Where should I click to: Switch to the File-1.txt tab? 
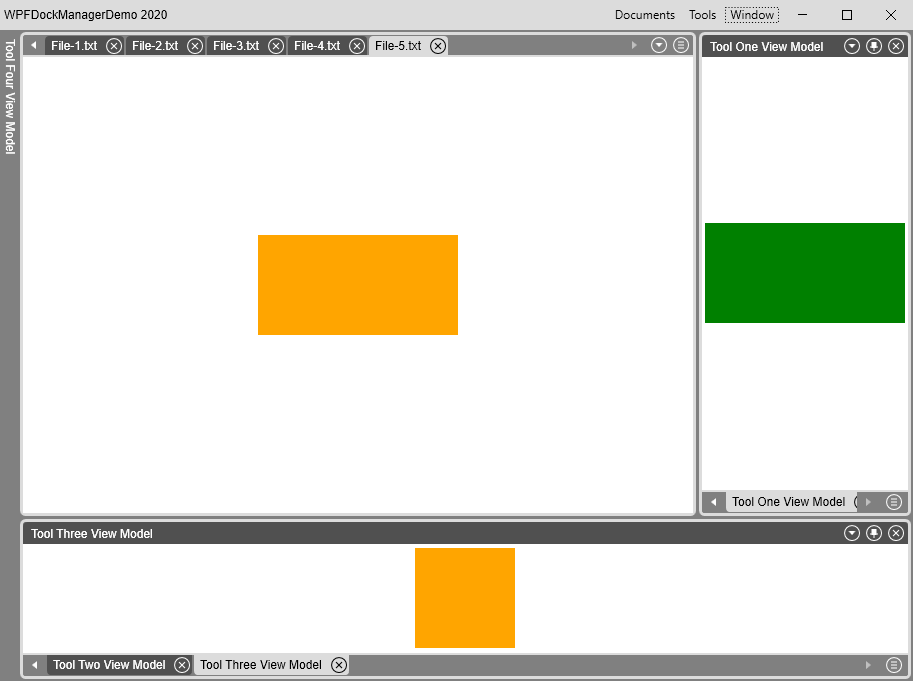pos(74,46)
